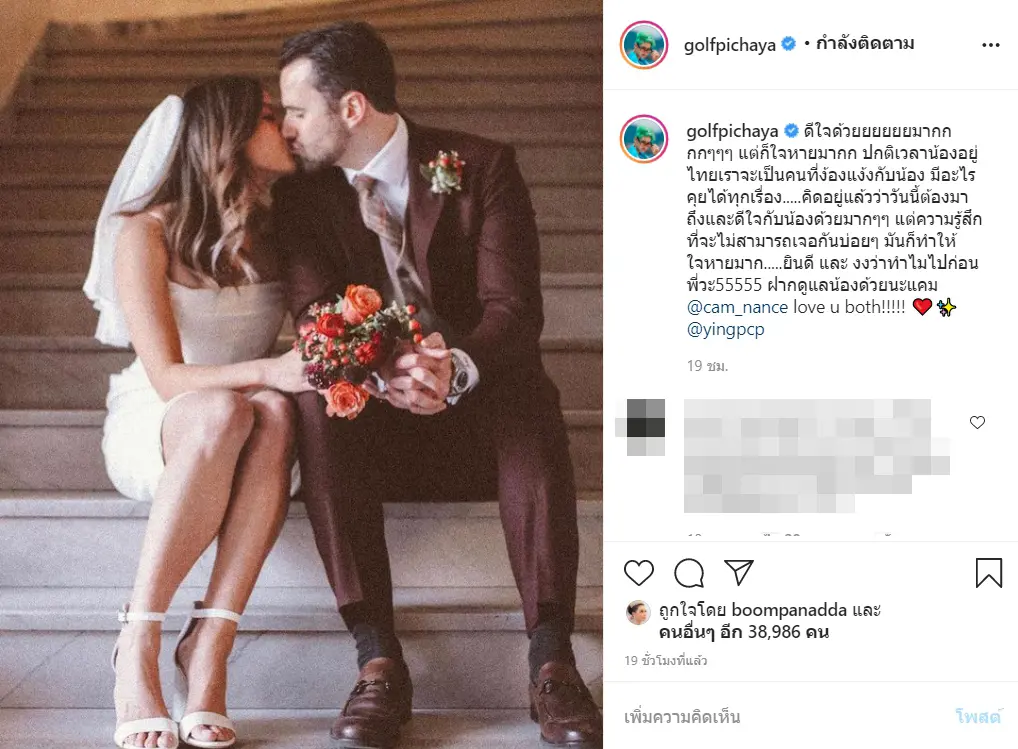Screen dimensions: 1018x749
Task: Open golfpichaya username link in header
Action: pos(730,45)
